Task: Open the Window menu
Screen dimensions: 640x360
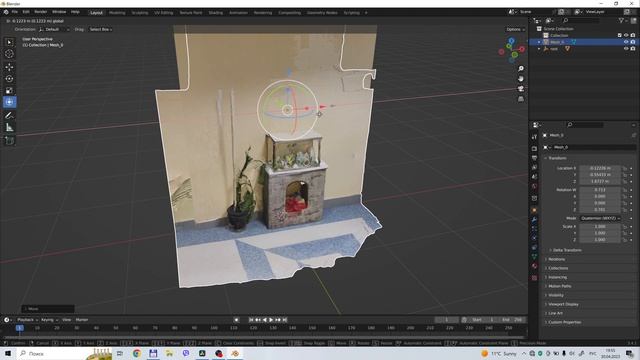Action: pyautogui.click(x=59, y=12)
